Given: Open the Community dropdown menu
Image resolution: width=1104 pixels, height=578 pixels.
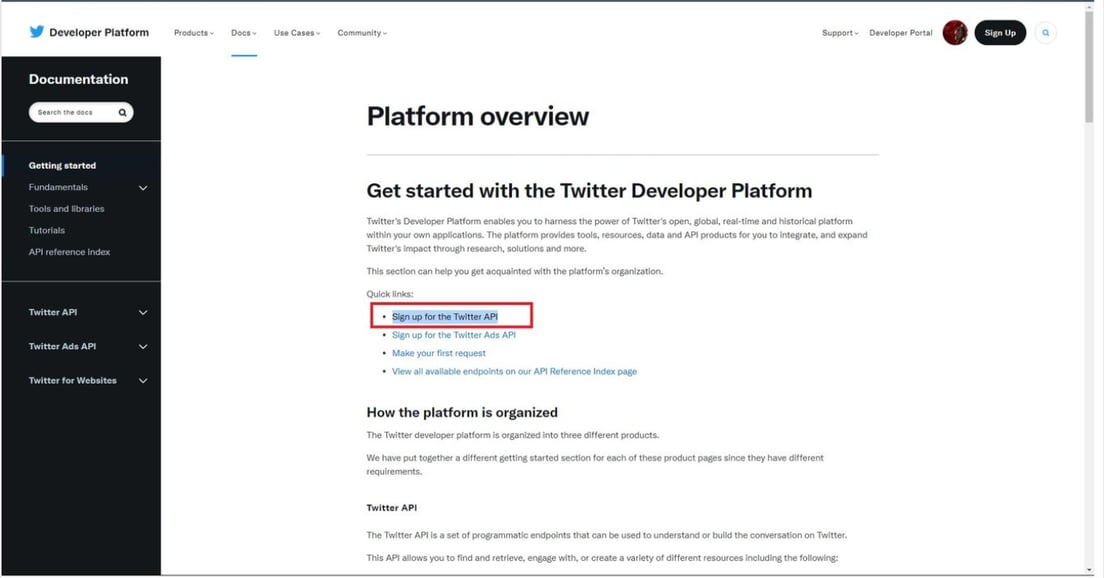Looking at the screenshot, I should (362, 33).
